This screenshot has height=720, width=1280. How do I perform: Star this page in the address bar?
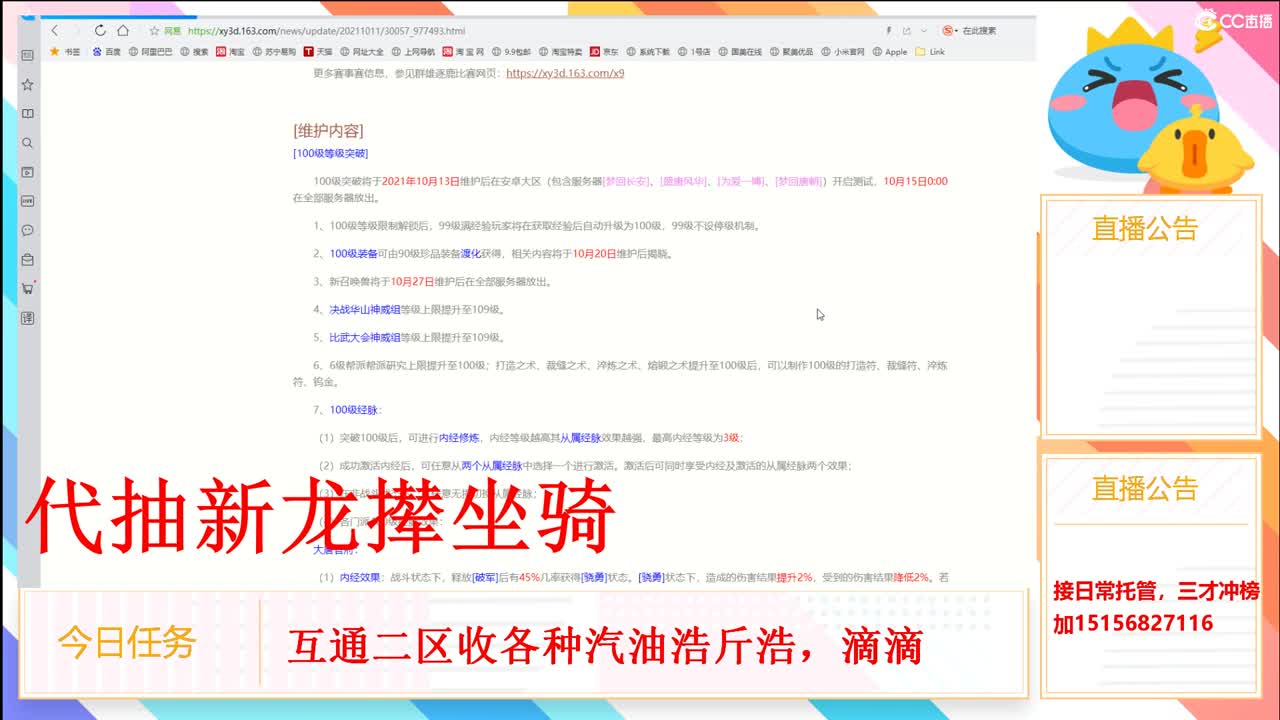[153, 31]
